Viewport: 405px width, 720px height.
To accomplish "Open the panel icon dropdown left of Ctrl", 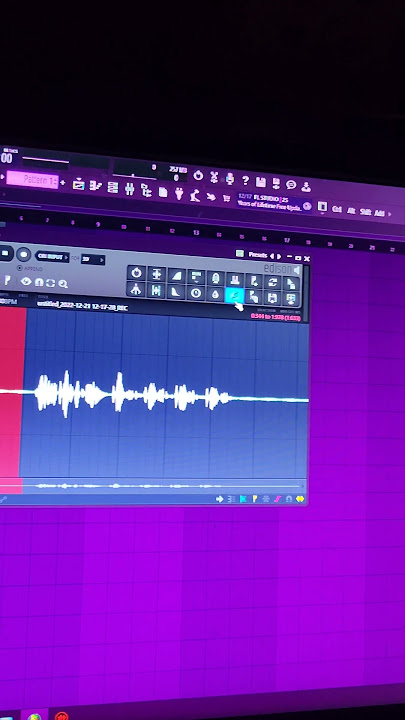I will tap(322, 207).
